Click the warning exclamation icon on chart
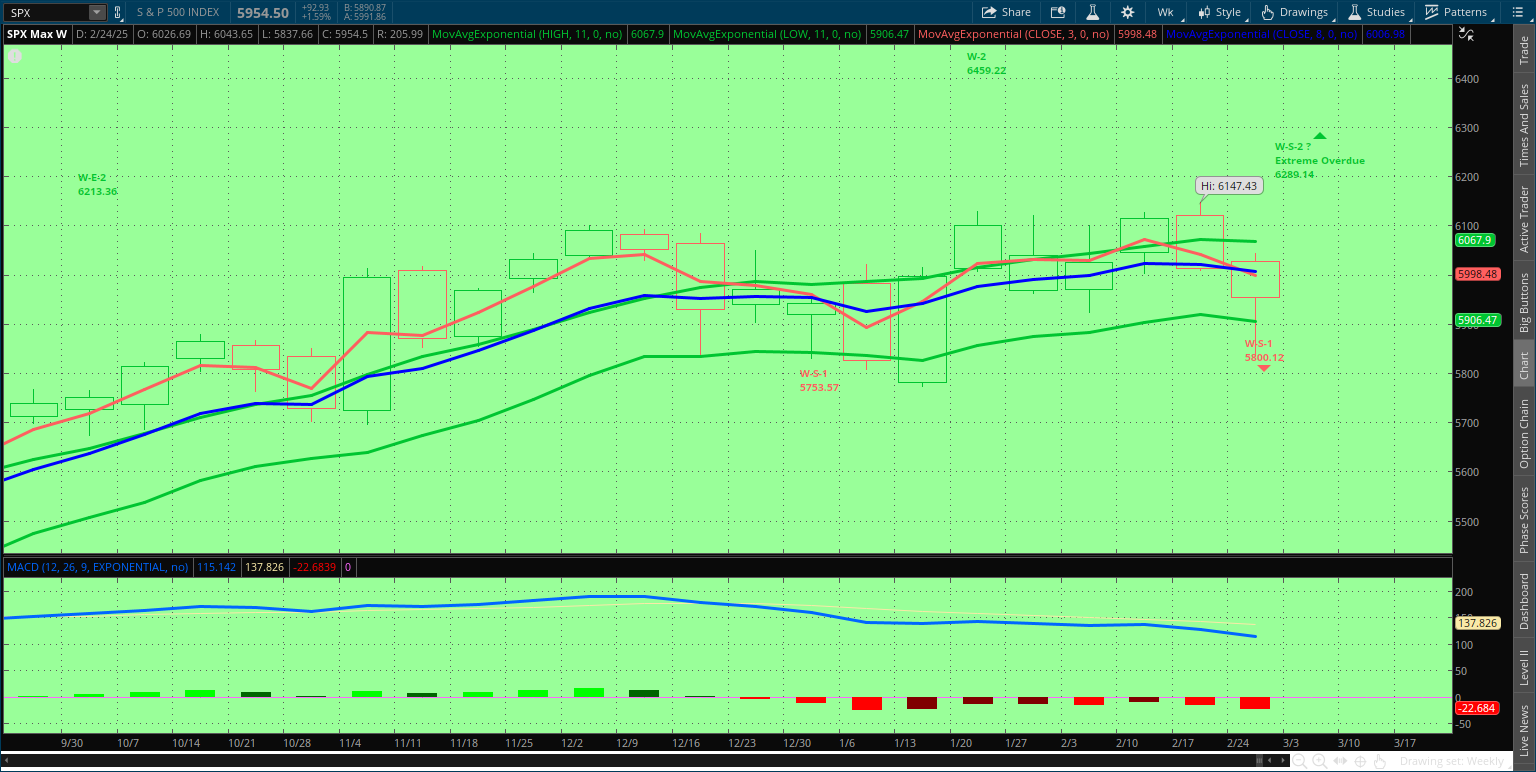This screenshot has height=772, width=1536. [x=15, y=56]
